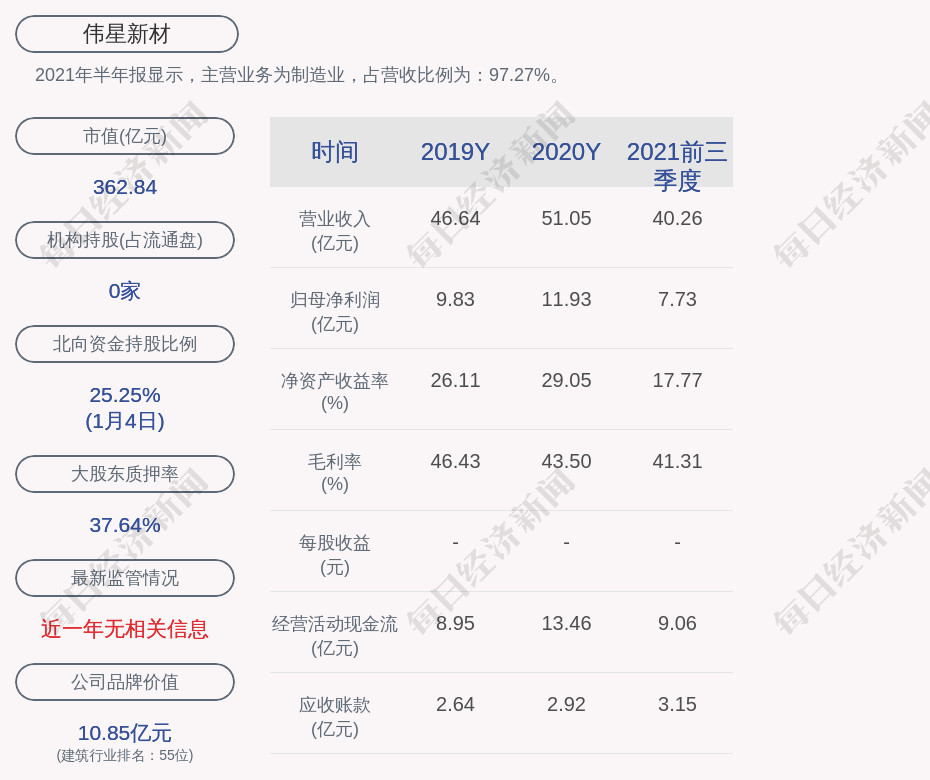Select cash flow value 13.46
This screenshot has width=930, height=780.
[x=566, y=623]
